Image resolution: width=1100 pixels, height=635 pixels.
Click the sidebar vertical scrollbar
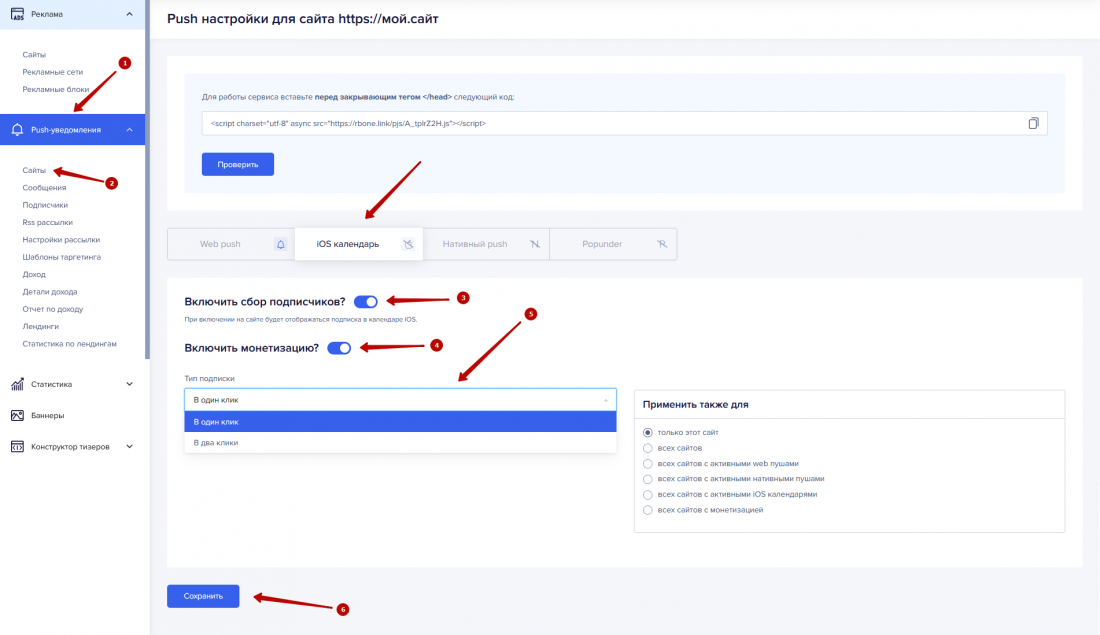[x=147, y=180]
